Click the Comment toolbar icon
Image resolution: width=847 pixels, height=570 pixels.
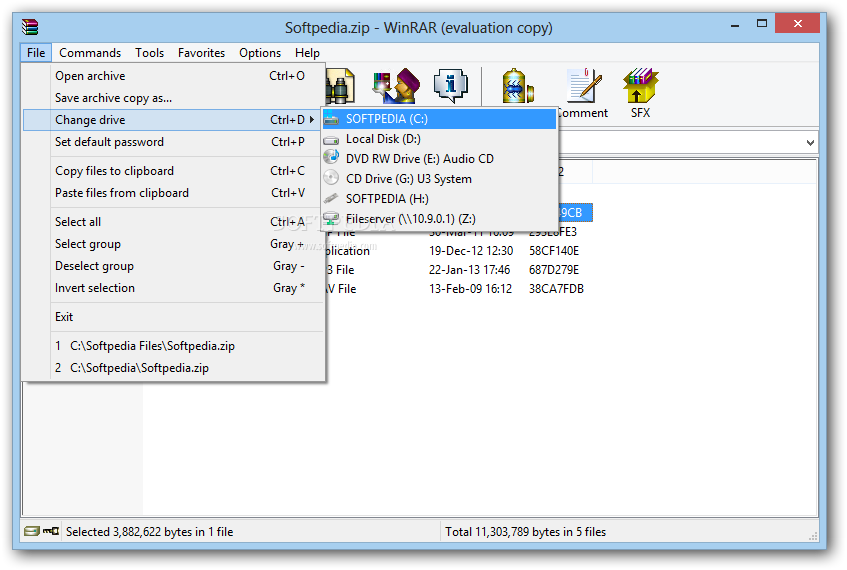click(x=583, y=85)
